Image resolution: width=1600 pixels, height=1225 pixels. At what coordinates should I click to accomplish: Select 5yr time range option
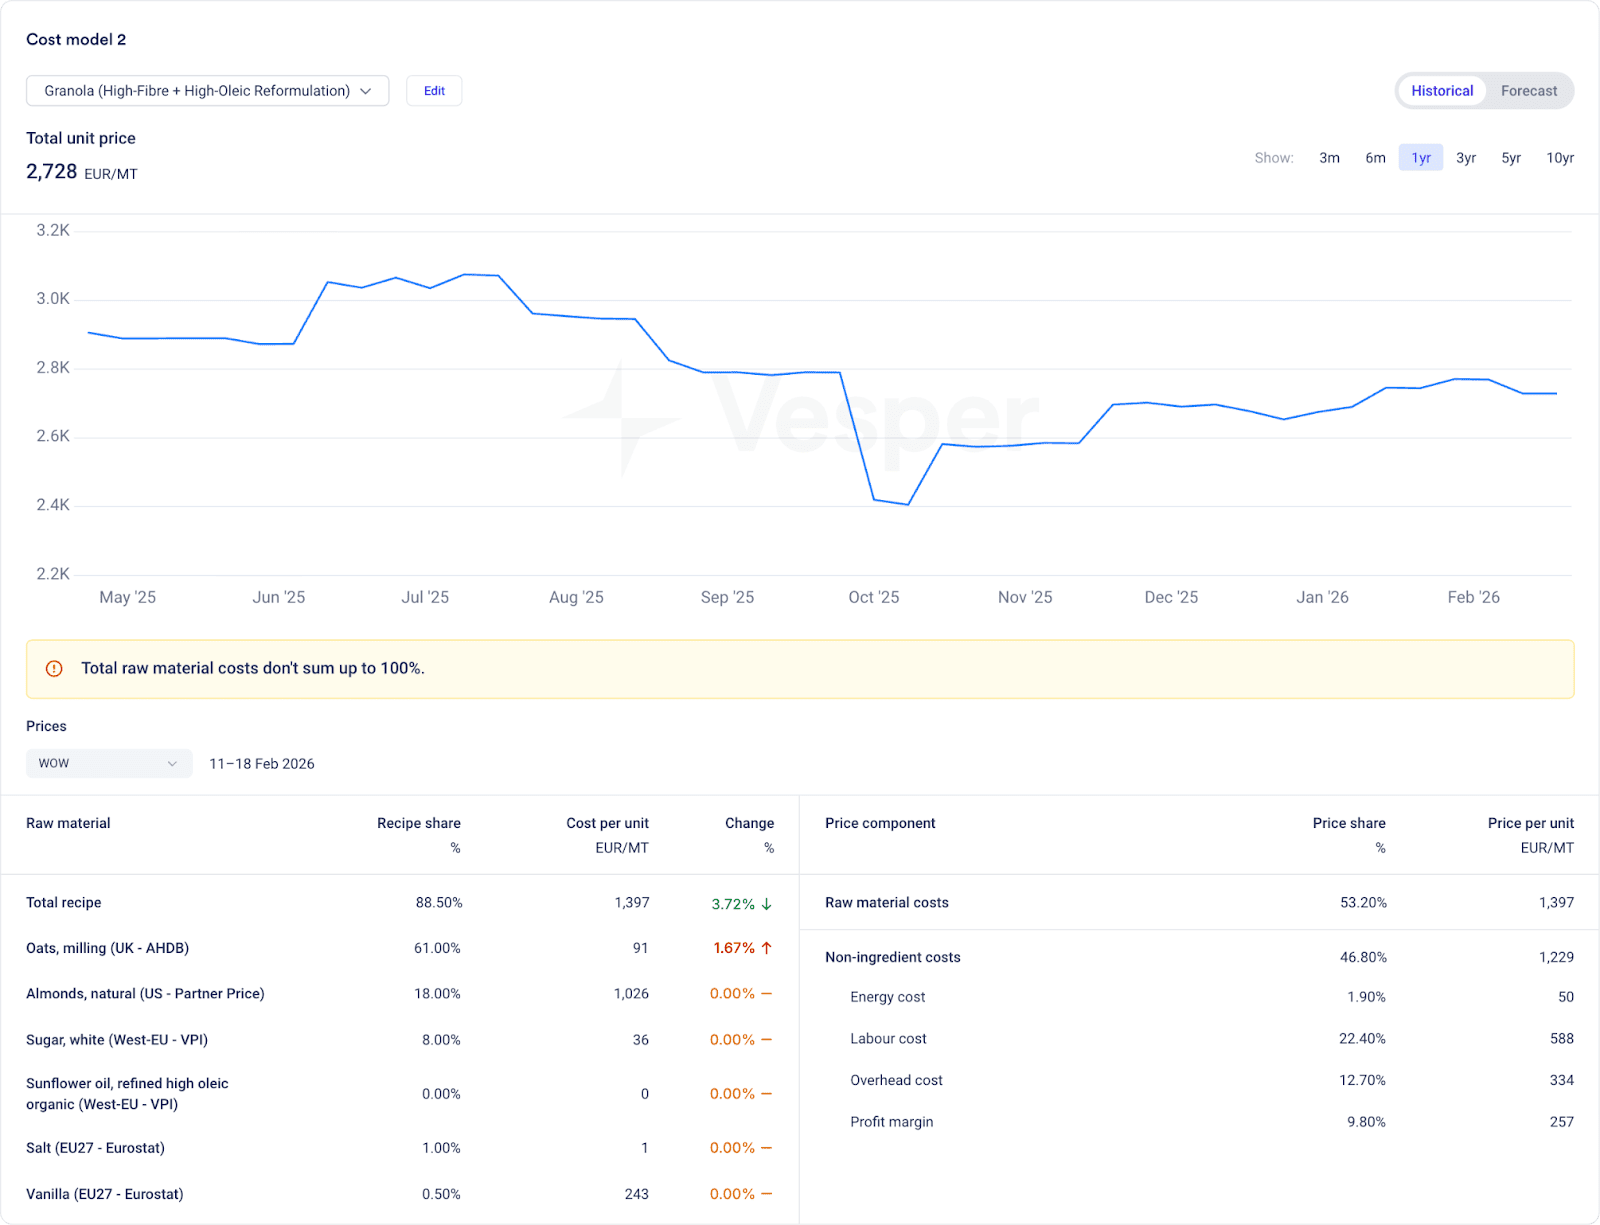pos(1510,158)
